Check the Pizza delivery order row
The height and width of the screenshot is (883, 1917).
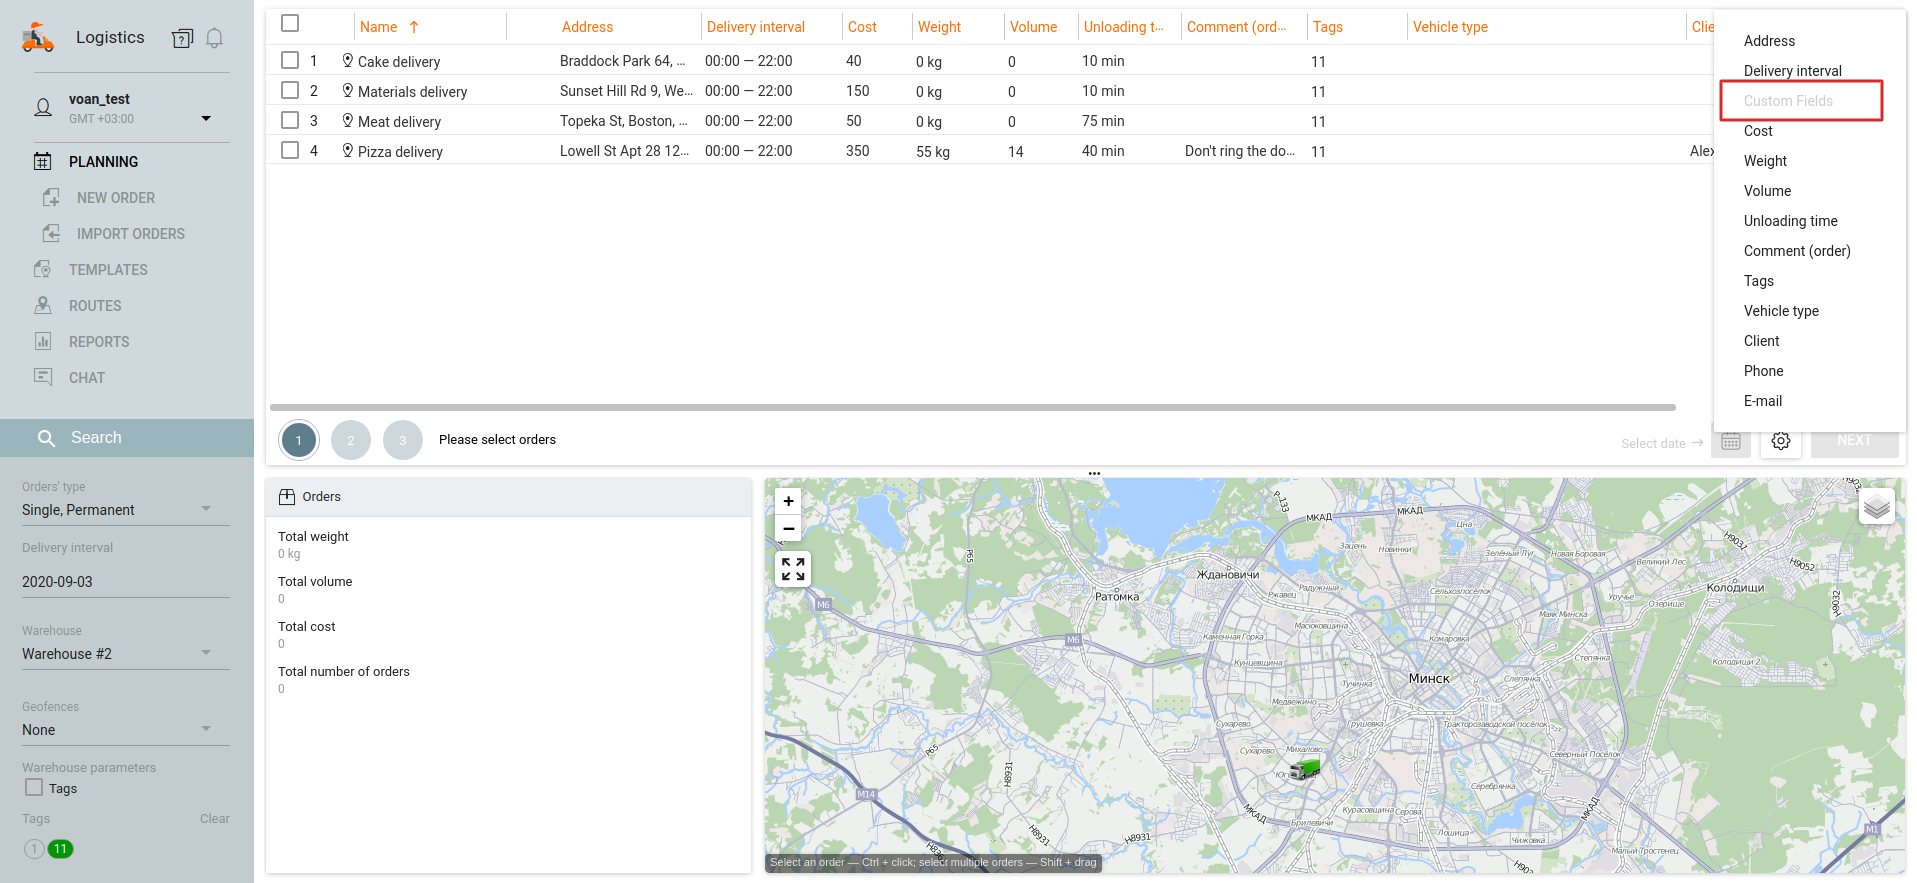(290, 150)
